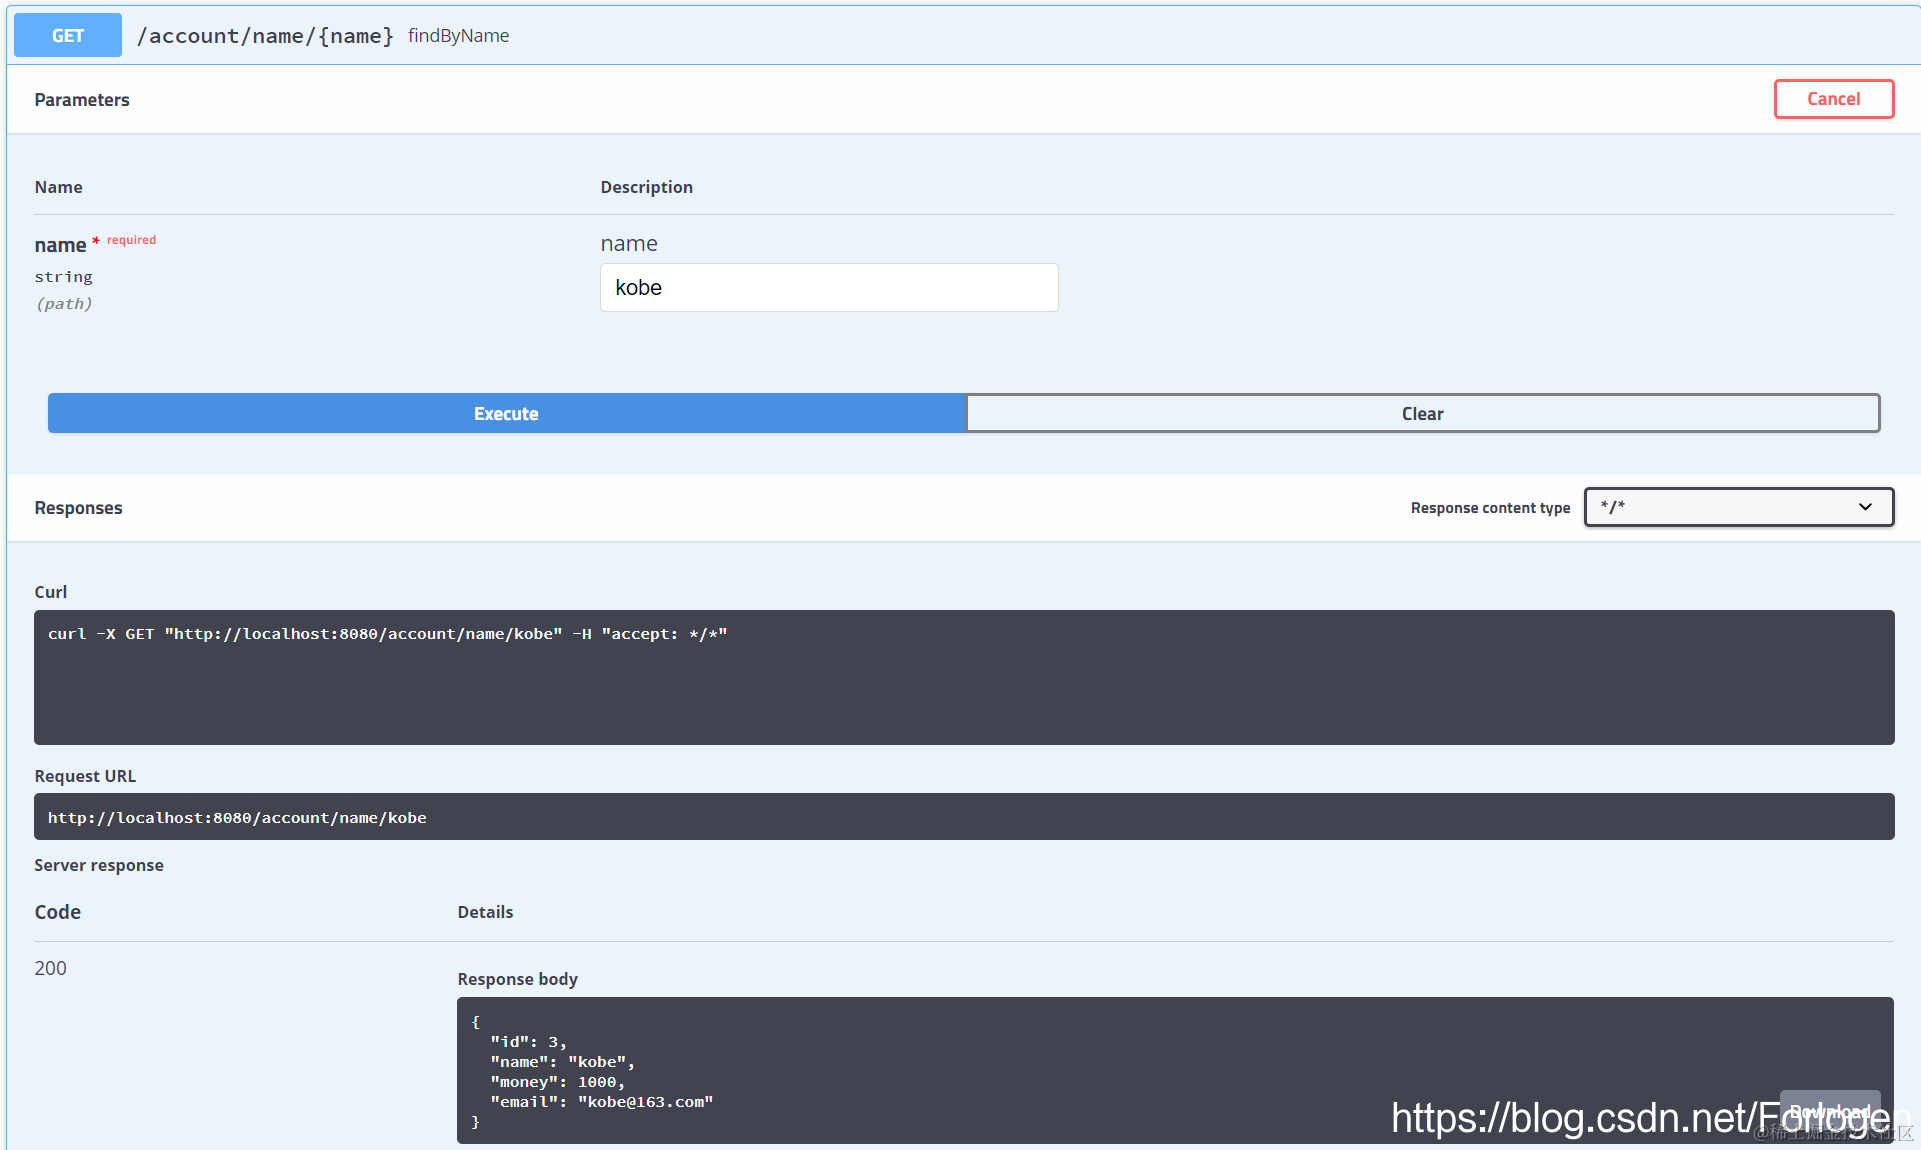Open the Response content type dropdown

[1738, 507]
